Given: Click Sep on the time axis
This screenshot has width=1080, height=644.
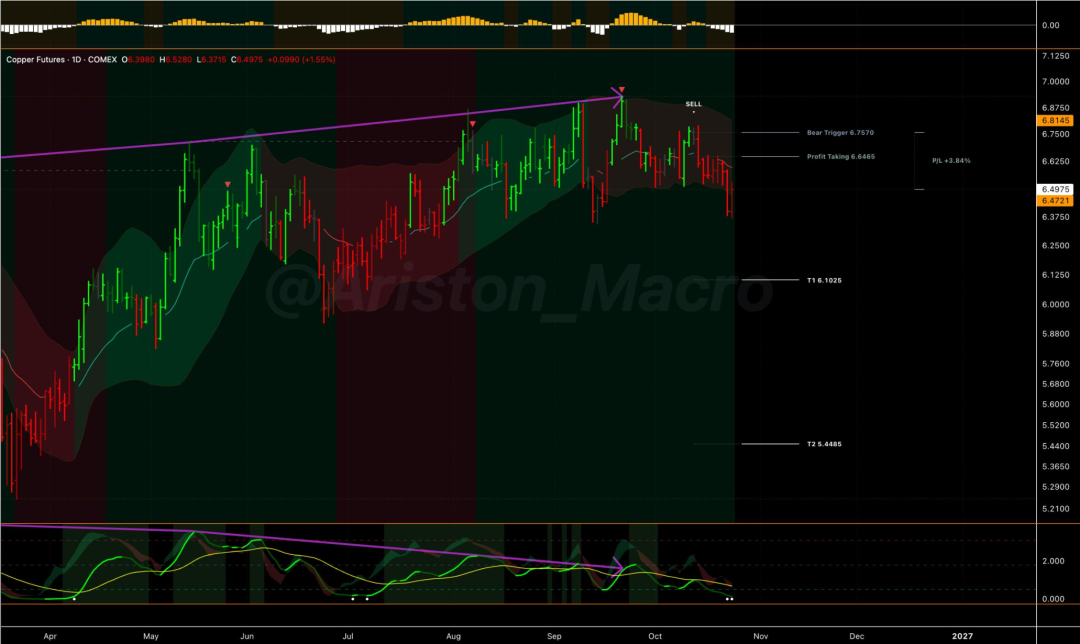Looking at the screenshot, I should [554, 636].
